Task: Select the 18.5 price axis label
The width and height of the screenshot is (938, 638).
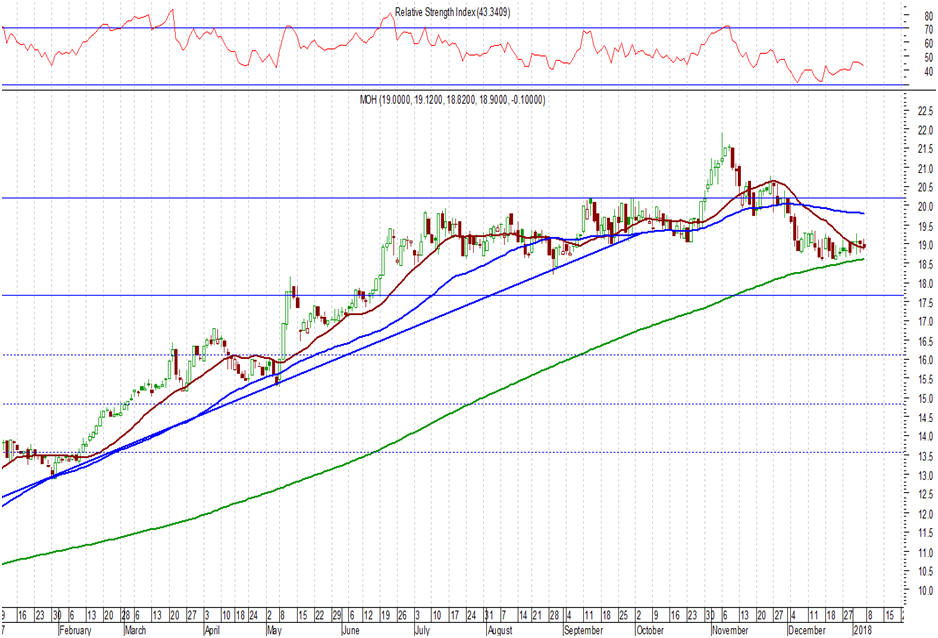Action: click(925, 264)
